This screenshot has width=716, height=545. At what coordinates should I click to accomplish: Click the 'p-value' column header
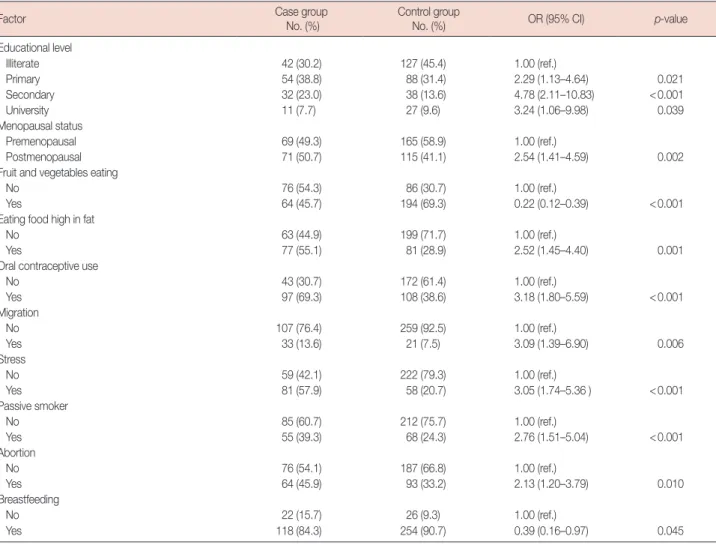(x=670, y=19)
